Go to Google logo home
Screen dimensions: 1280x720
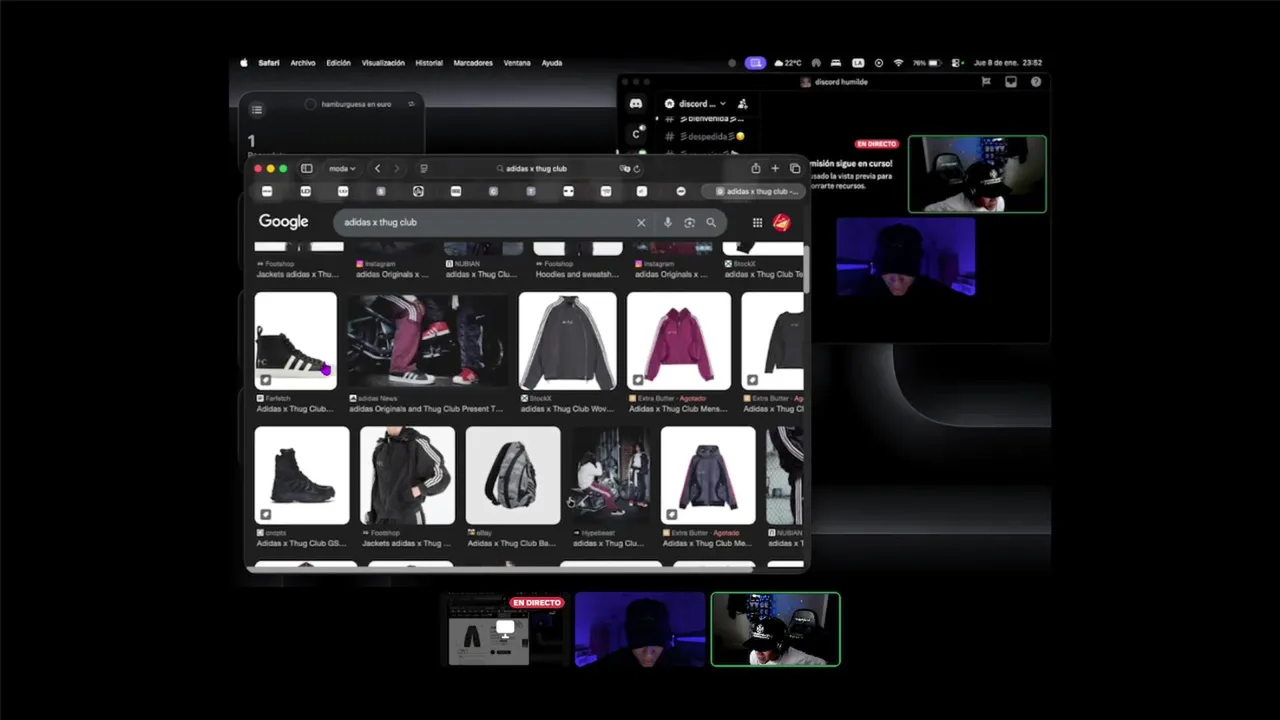[x=284, y=222]
